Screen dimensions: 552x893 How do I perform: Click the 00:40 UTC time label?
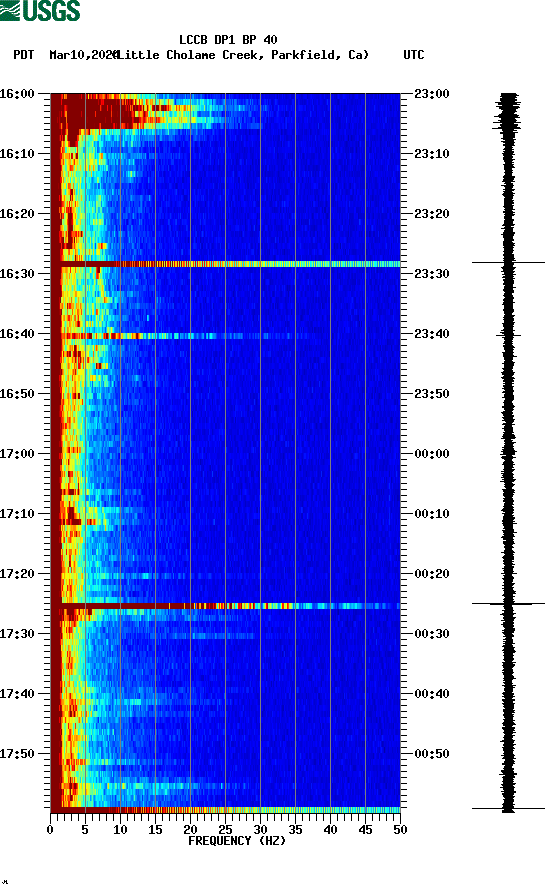pos(432,694)
